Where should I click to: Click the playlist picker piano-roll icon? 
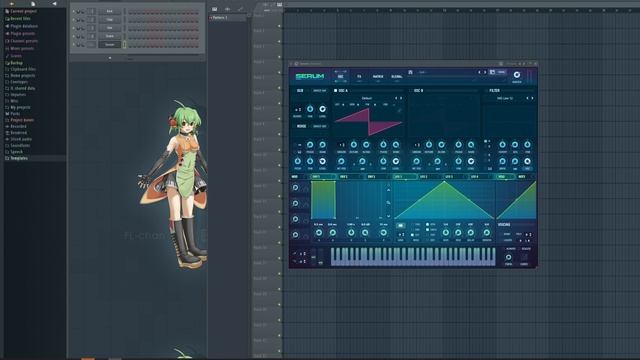215,9
